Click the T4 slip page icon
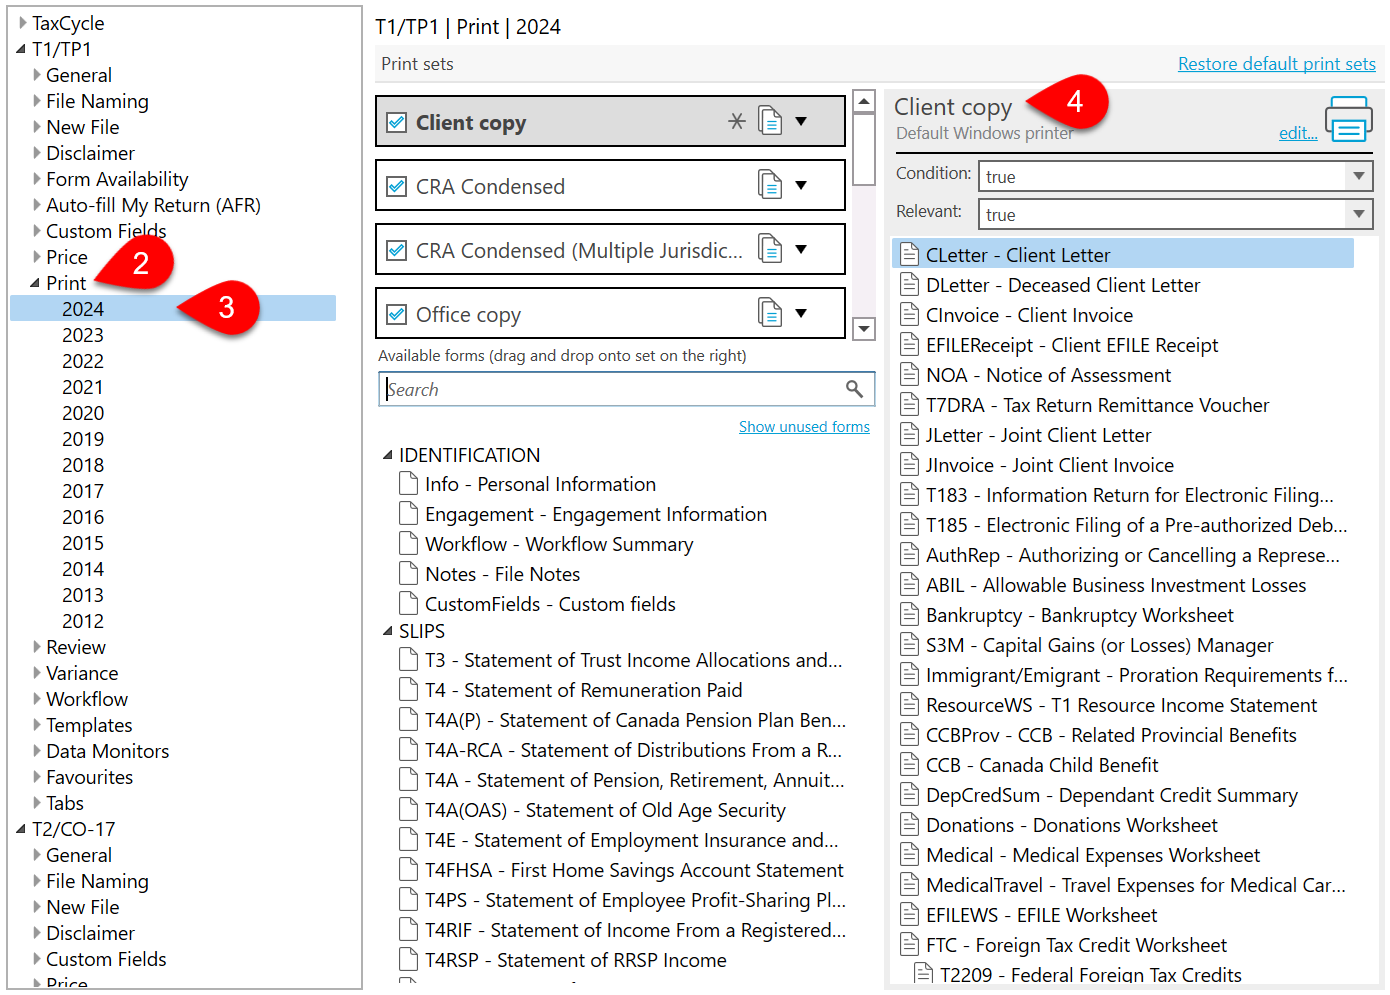Viewport: 1390px width, 995px height. tap(408, 690)
